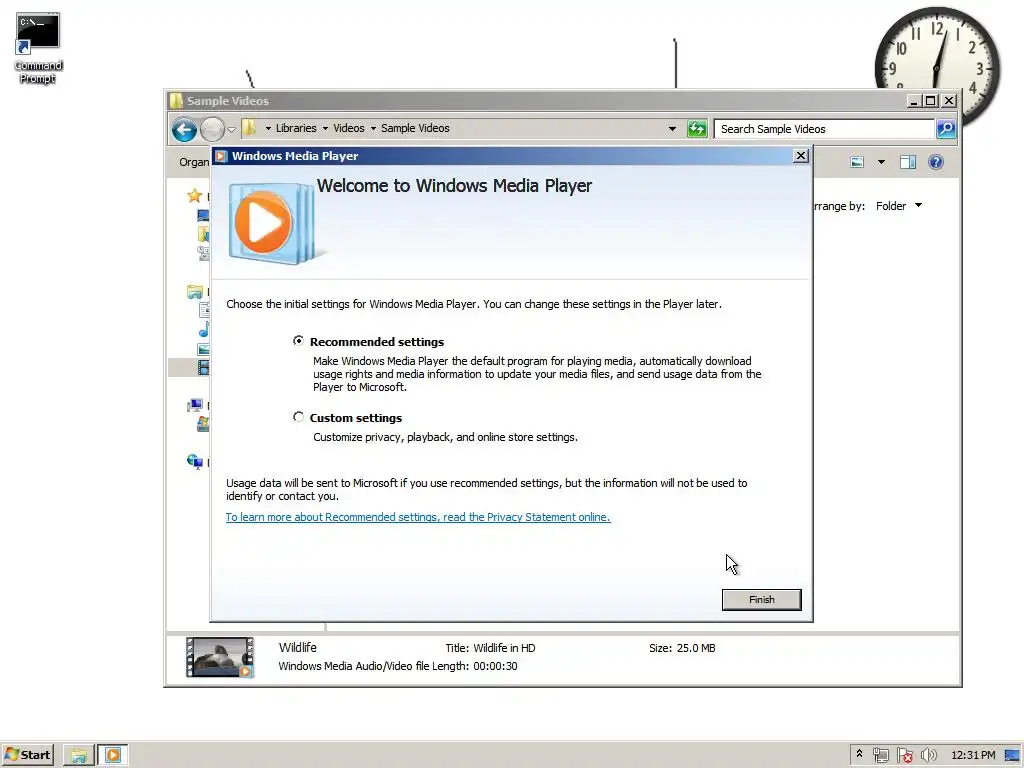Open the Start menu
This screenshot has height=768, width=1024.
[27, 755]
